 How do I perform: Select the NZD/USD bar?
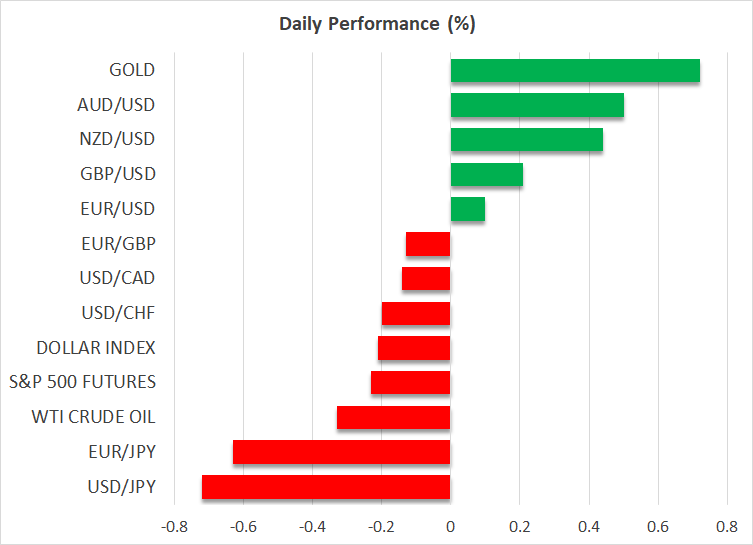527,139
